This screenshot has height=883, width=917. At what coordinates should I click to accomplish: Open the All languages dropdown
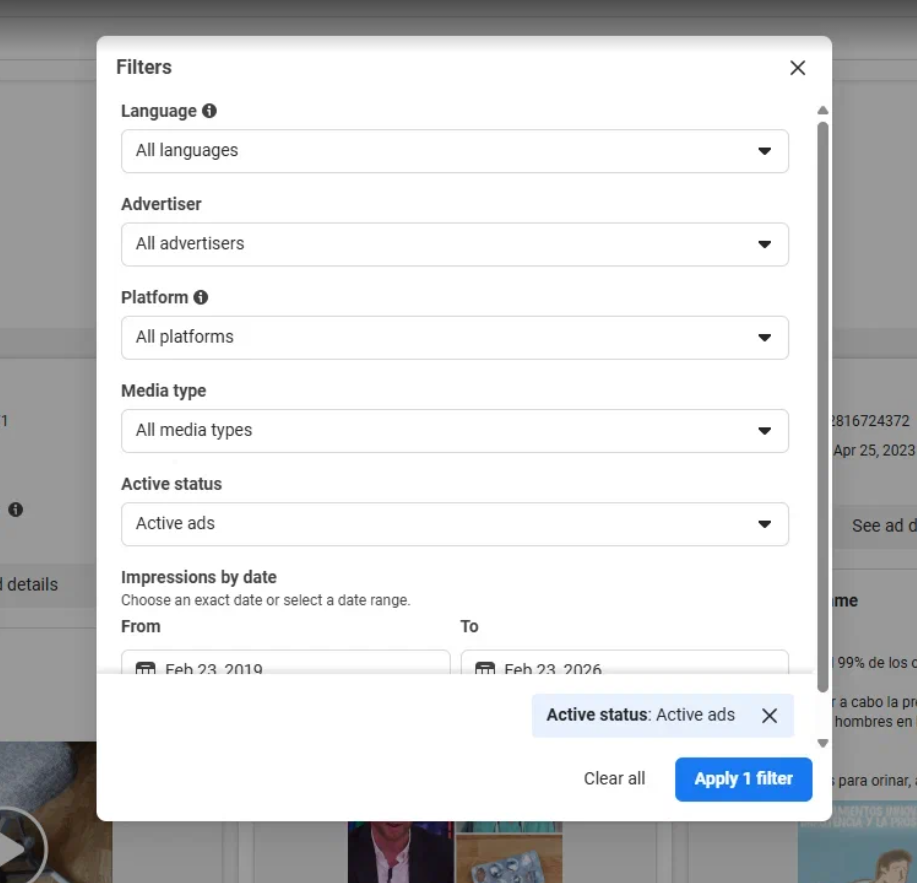(x=454, y=151)
